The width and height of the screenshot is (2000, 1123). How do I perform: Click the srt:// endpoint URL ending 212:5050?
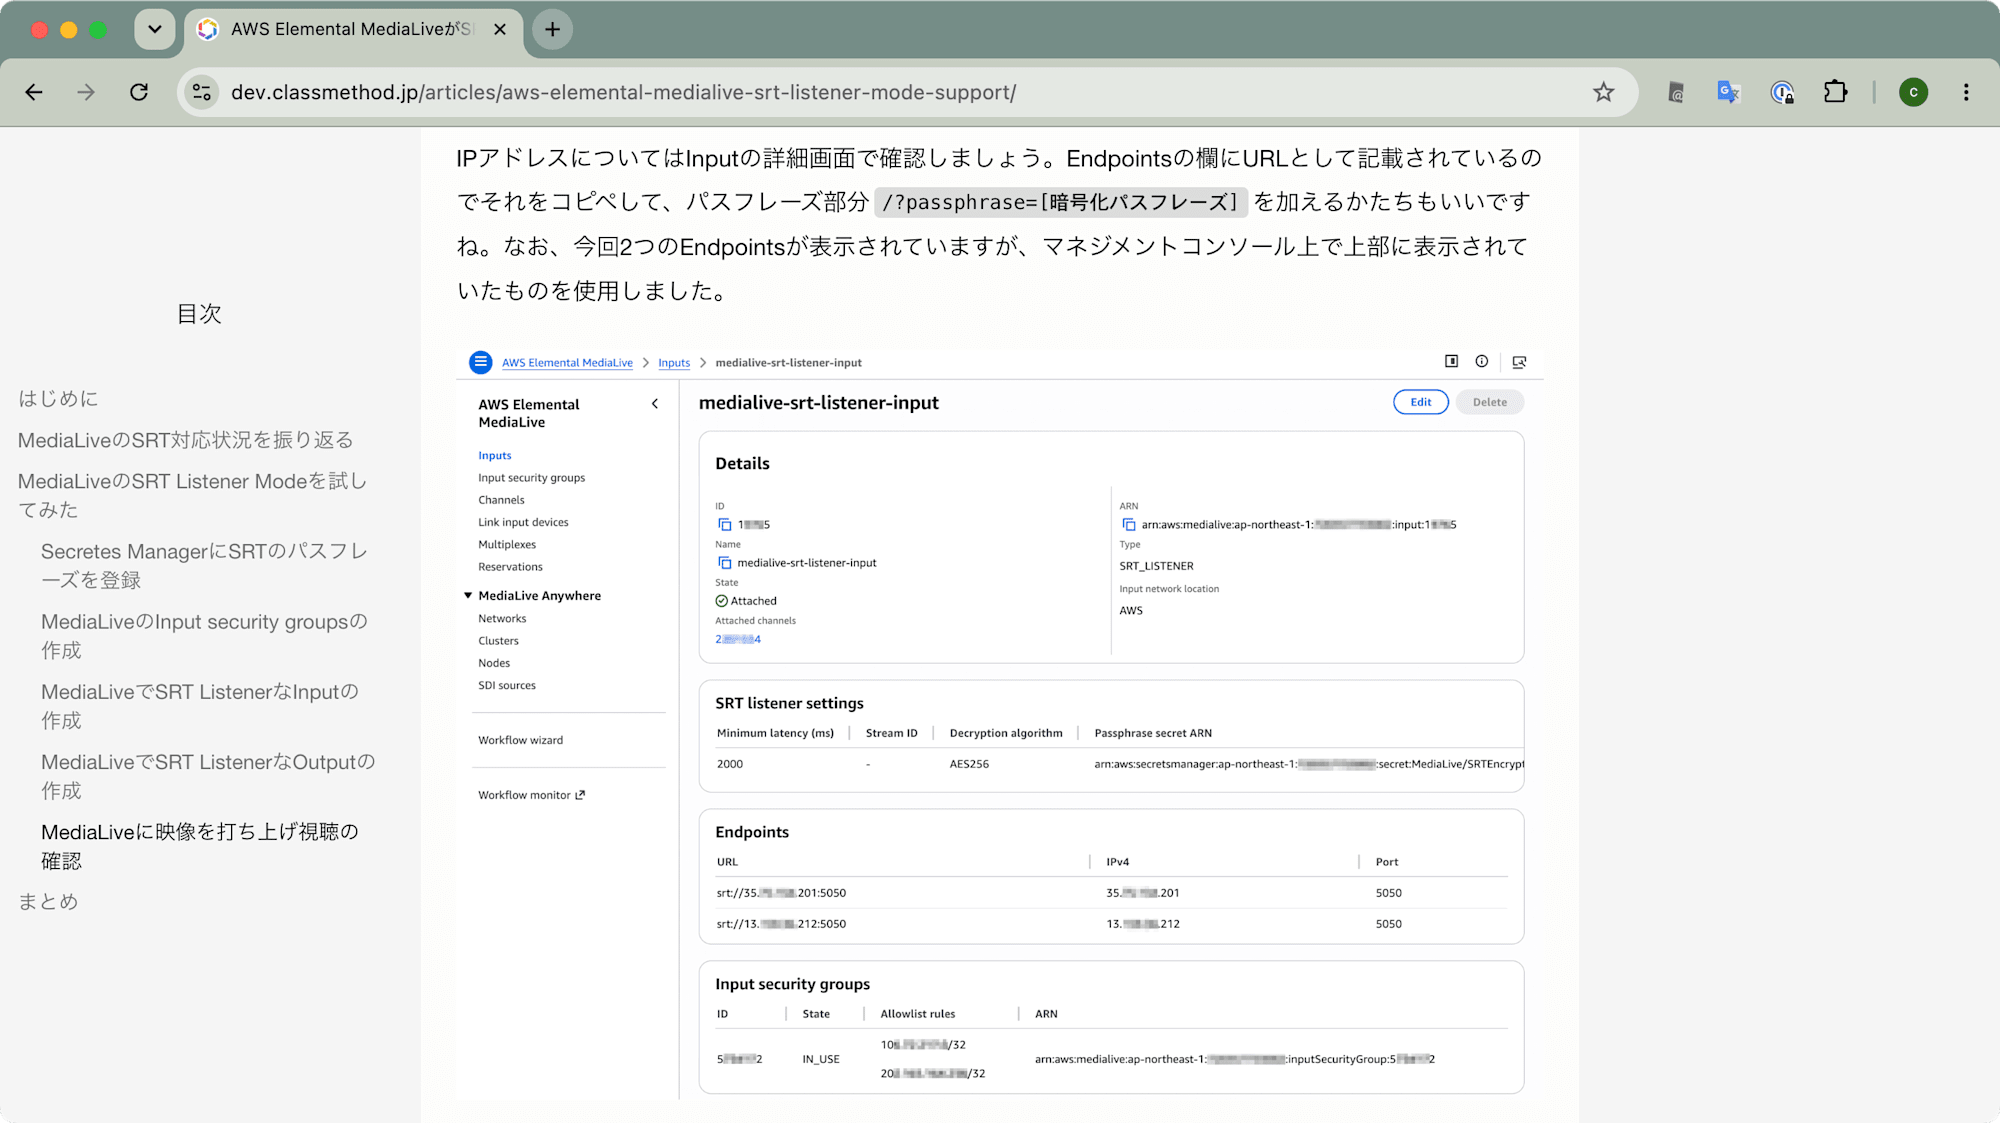pos(781,924)
